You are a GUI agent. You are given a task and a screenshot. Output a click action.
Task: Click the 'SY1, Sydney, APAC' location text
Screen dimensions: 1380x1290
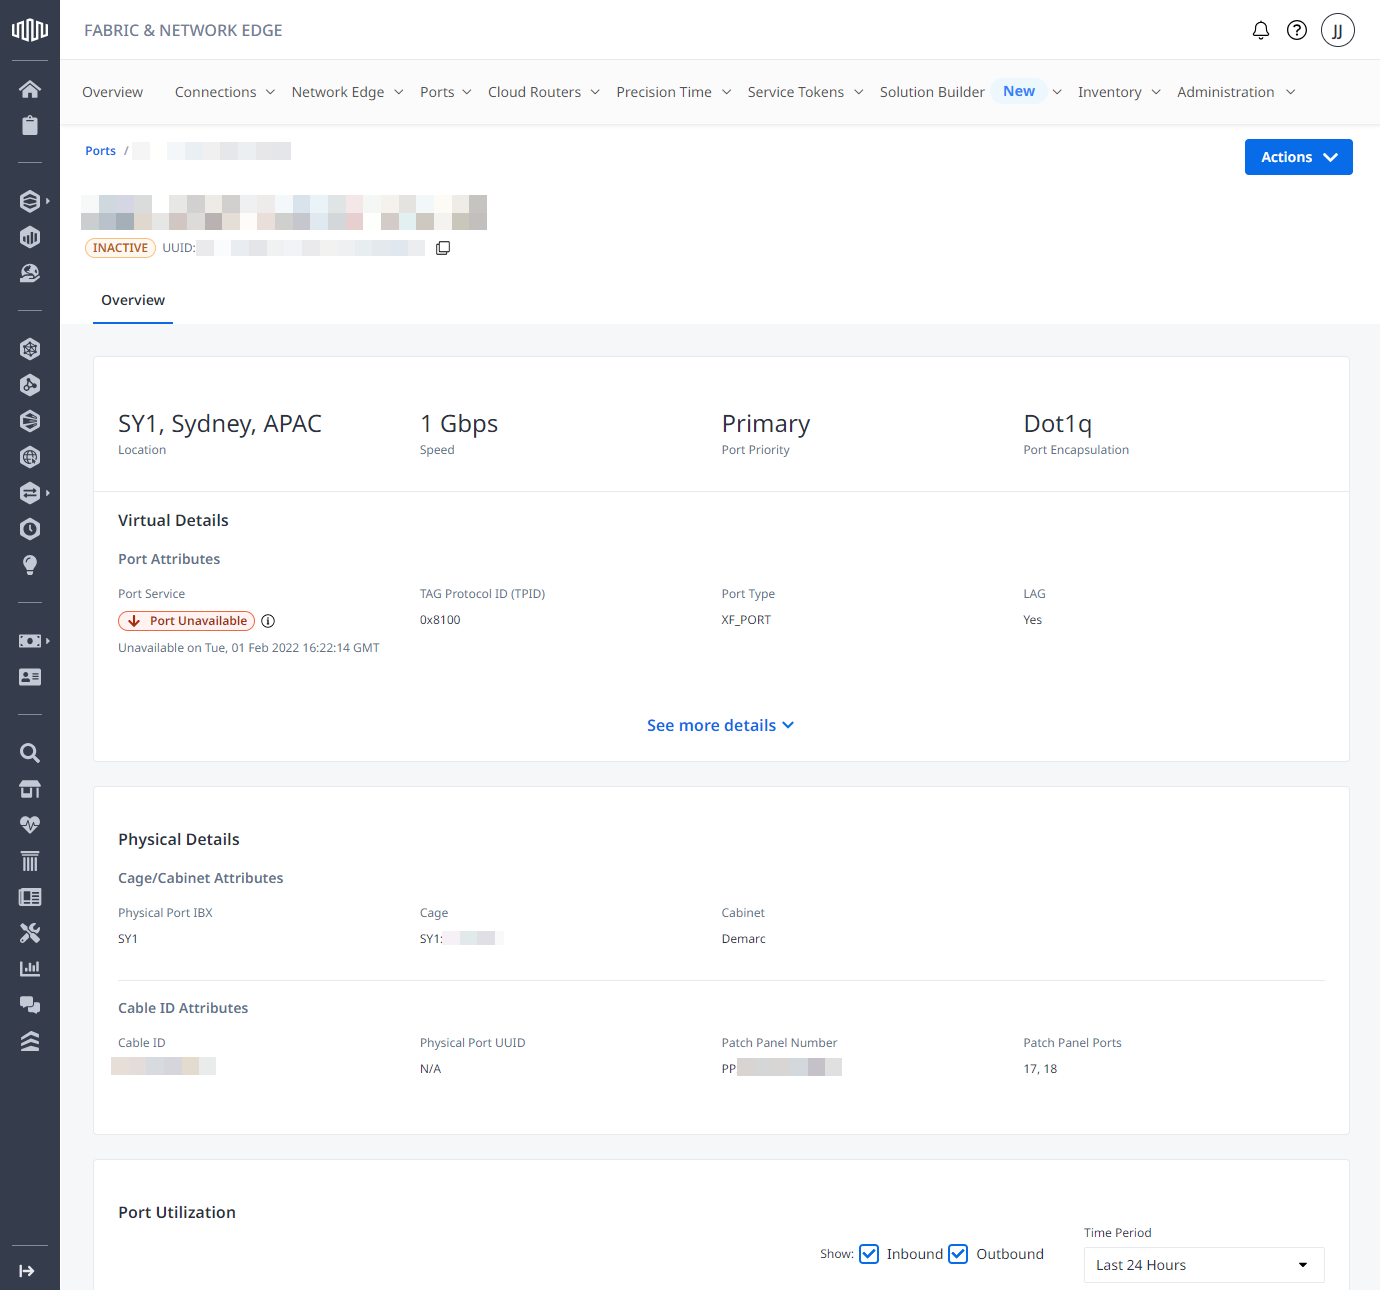coord(220,424)
